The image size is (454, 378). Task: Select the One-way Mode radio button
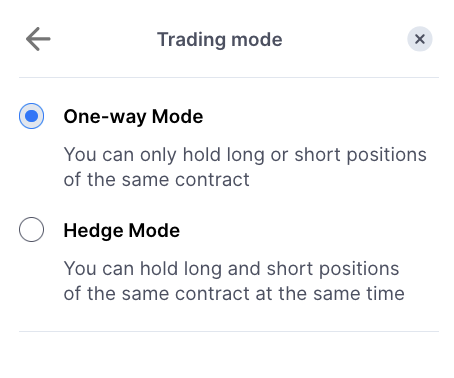pos(31,116)
